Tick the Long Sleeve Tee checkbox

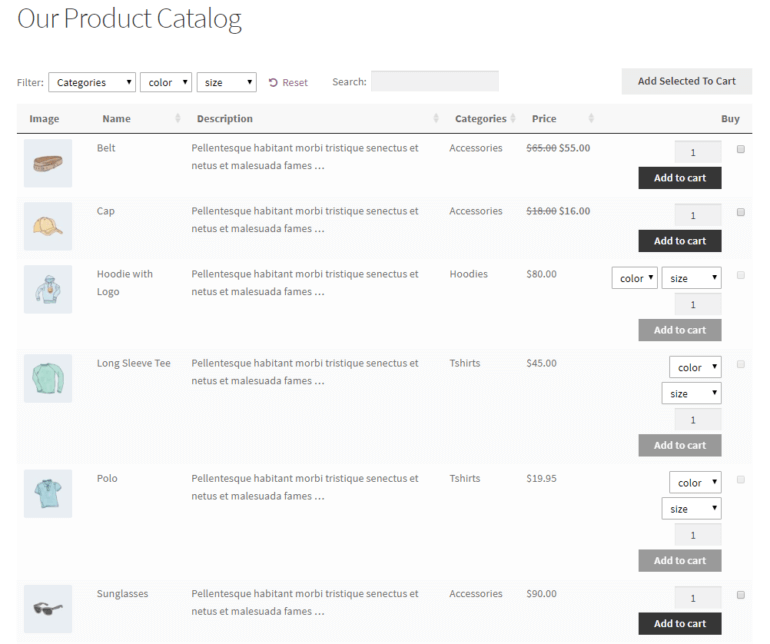point(741,364)
